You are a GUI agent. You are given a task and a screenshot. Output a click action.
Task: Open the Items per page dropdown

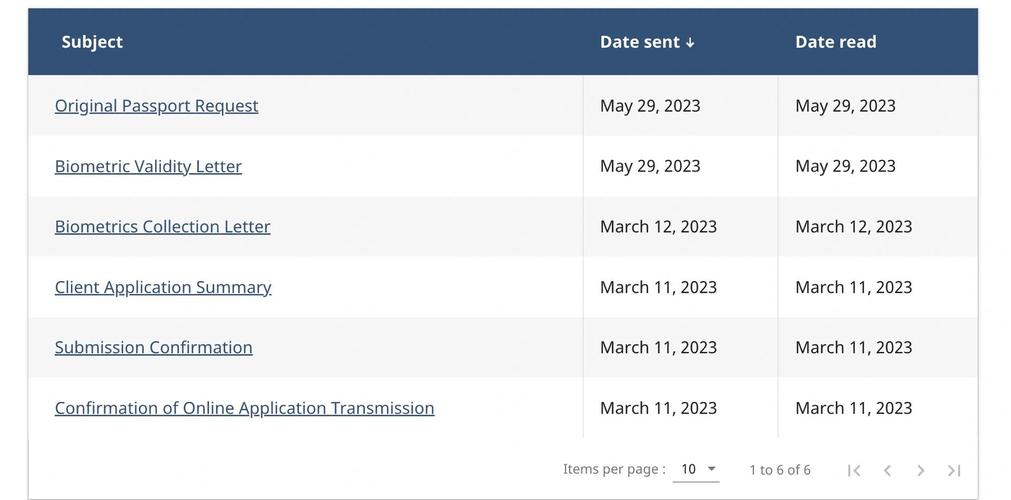click(x=699, y=469)
